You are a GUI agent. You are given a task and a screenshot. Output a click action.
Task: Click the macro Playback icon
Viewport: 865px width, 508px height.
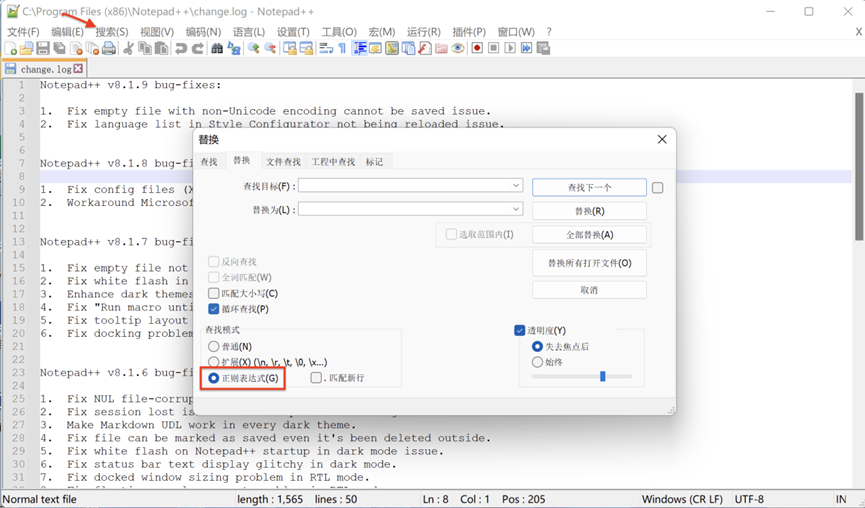point(510,49)
